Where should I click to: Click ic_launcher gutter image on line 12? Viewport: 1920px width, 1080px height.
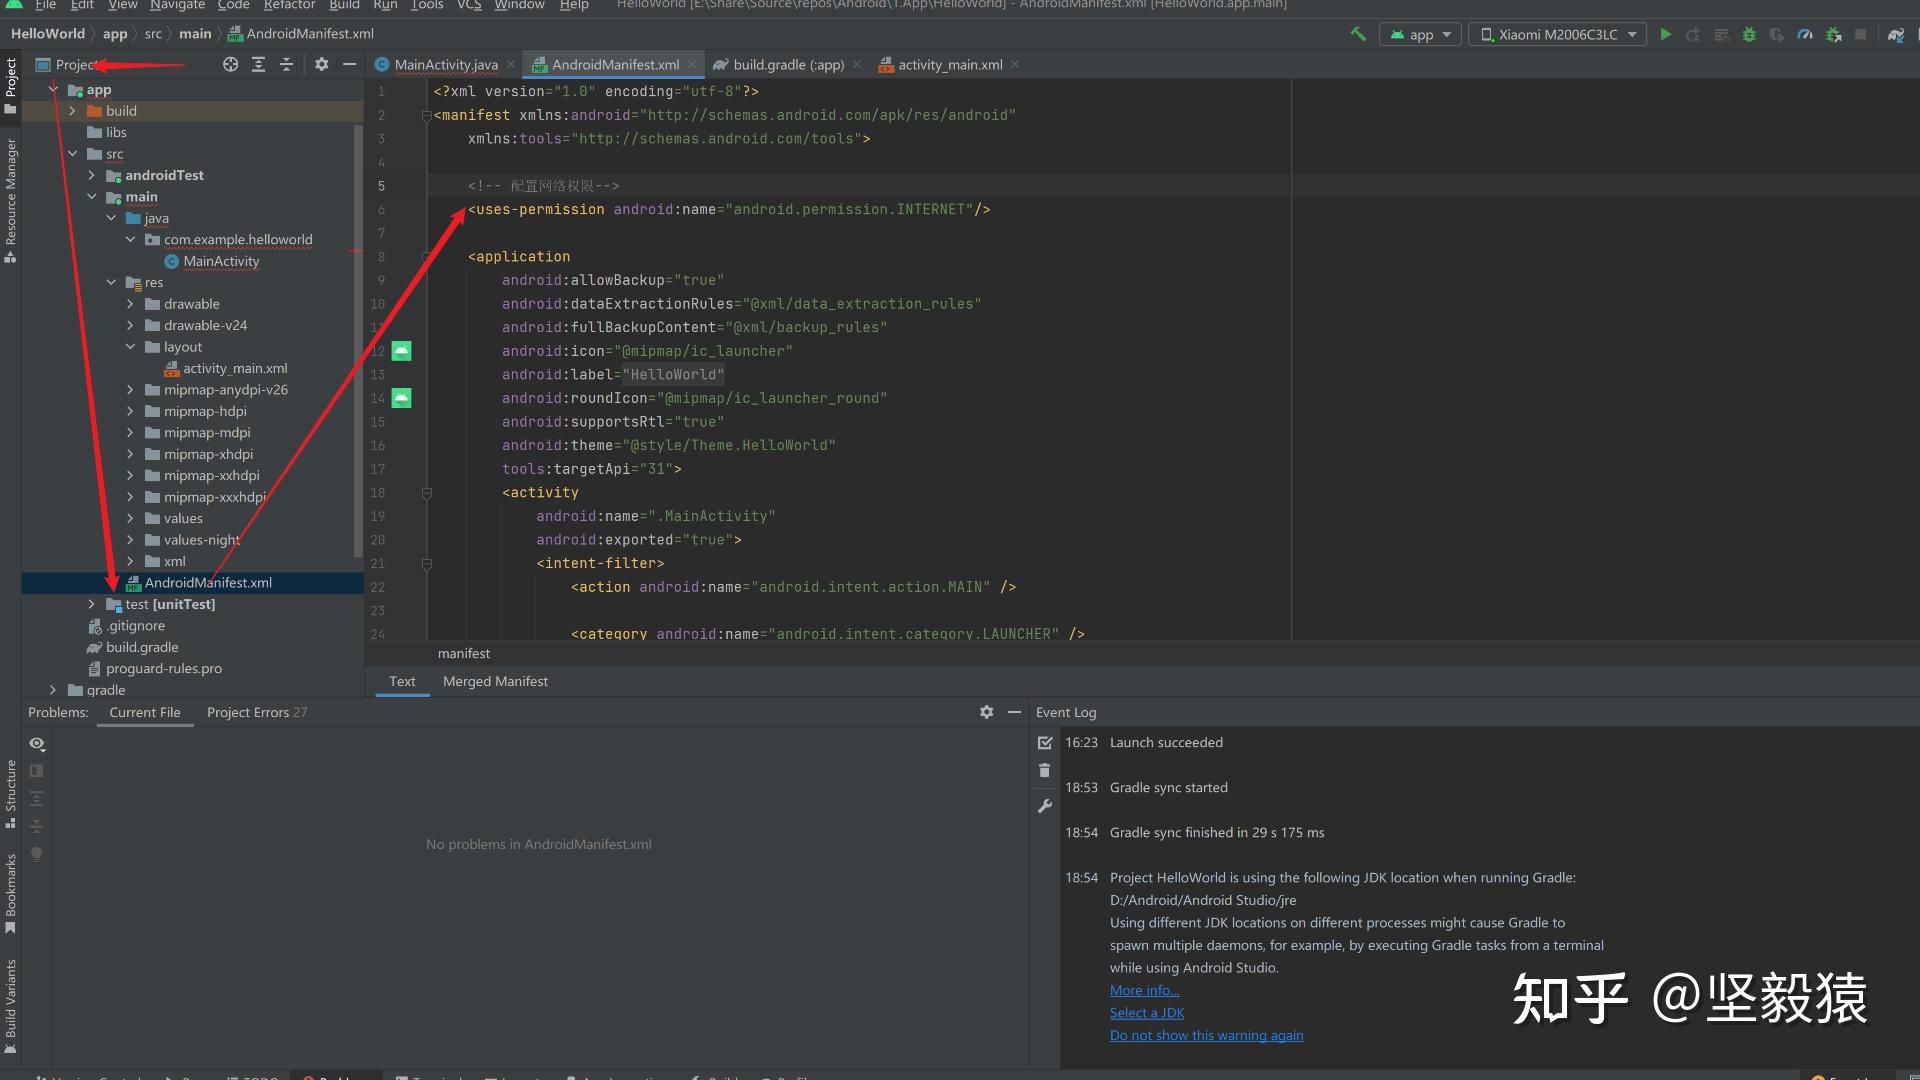coord(401,351)
